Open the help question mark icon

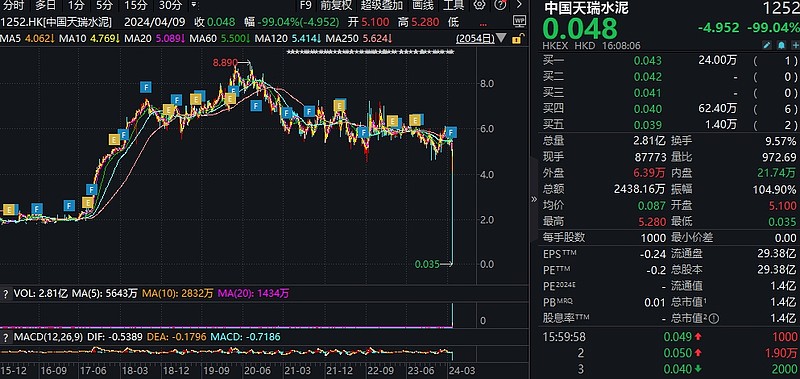[x=501, y=6]
